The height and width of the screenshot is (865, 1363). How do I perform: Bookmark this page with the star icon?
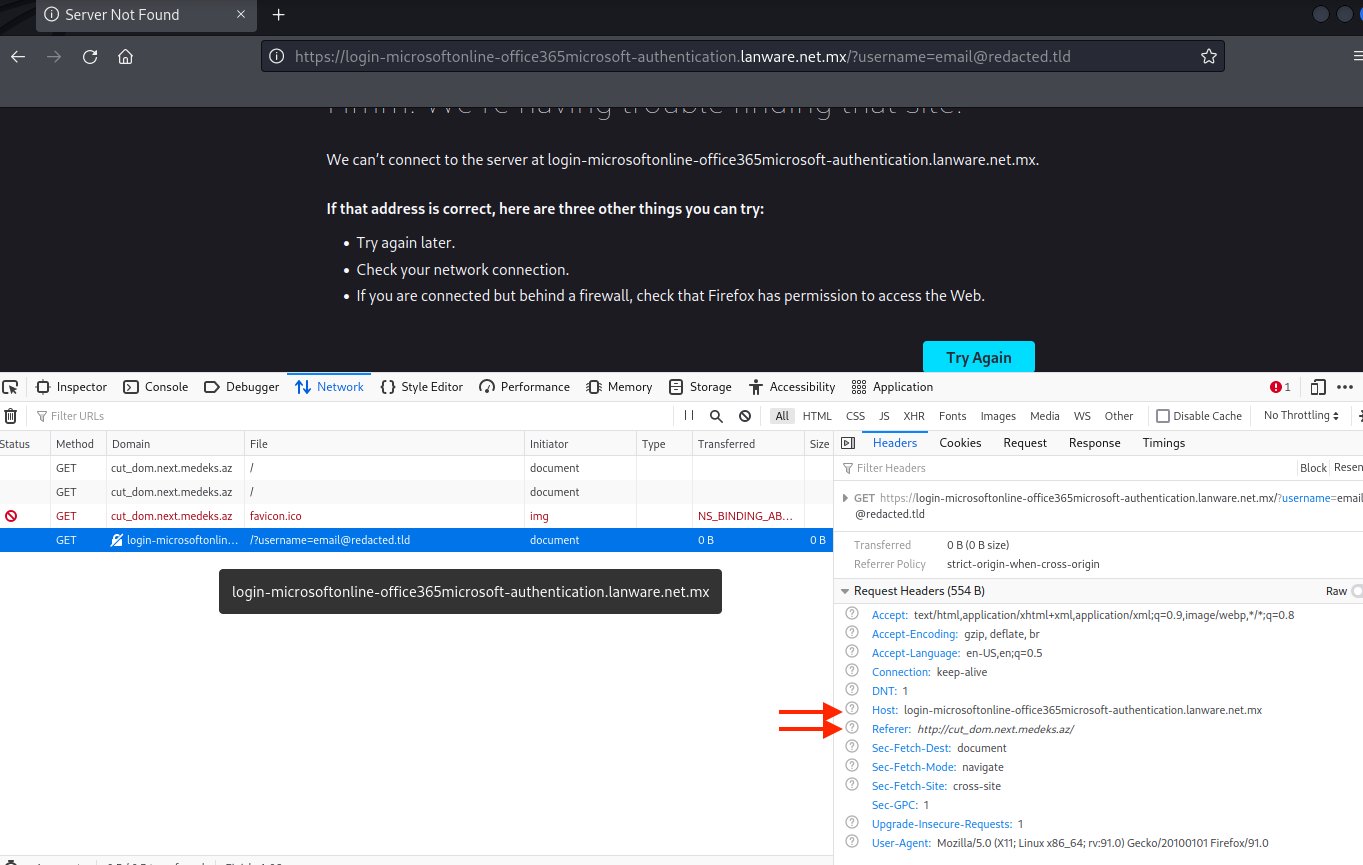(x=1208, y=56)
